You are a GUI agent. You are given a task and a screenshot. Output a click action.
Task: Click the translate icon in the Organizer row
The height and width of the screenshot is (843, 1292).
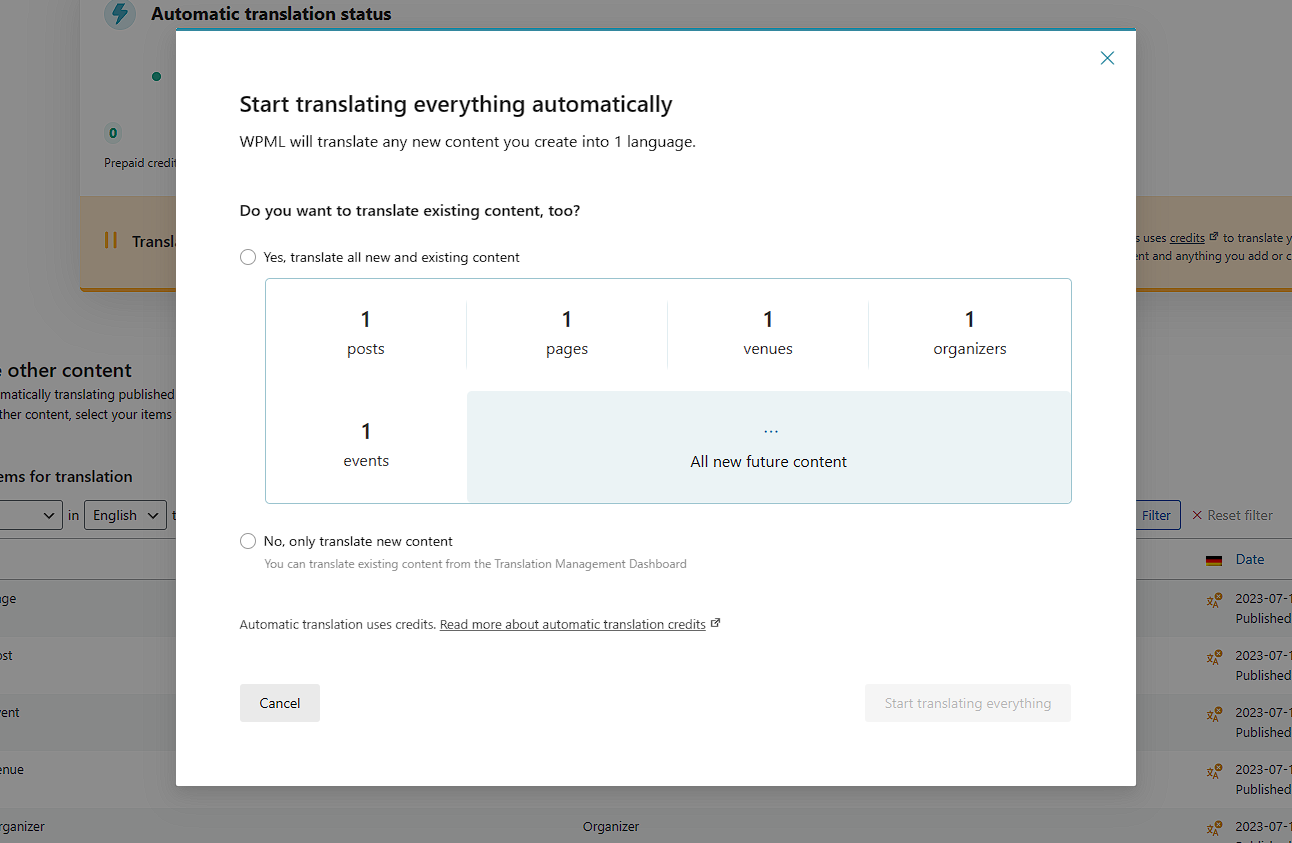click(x=1214, y=828)
